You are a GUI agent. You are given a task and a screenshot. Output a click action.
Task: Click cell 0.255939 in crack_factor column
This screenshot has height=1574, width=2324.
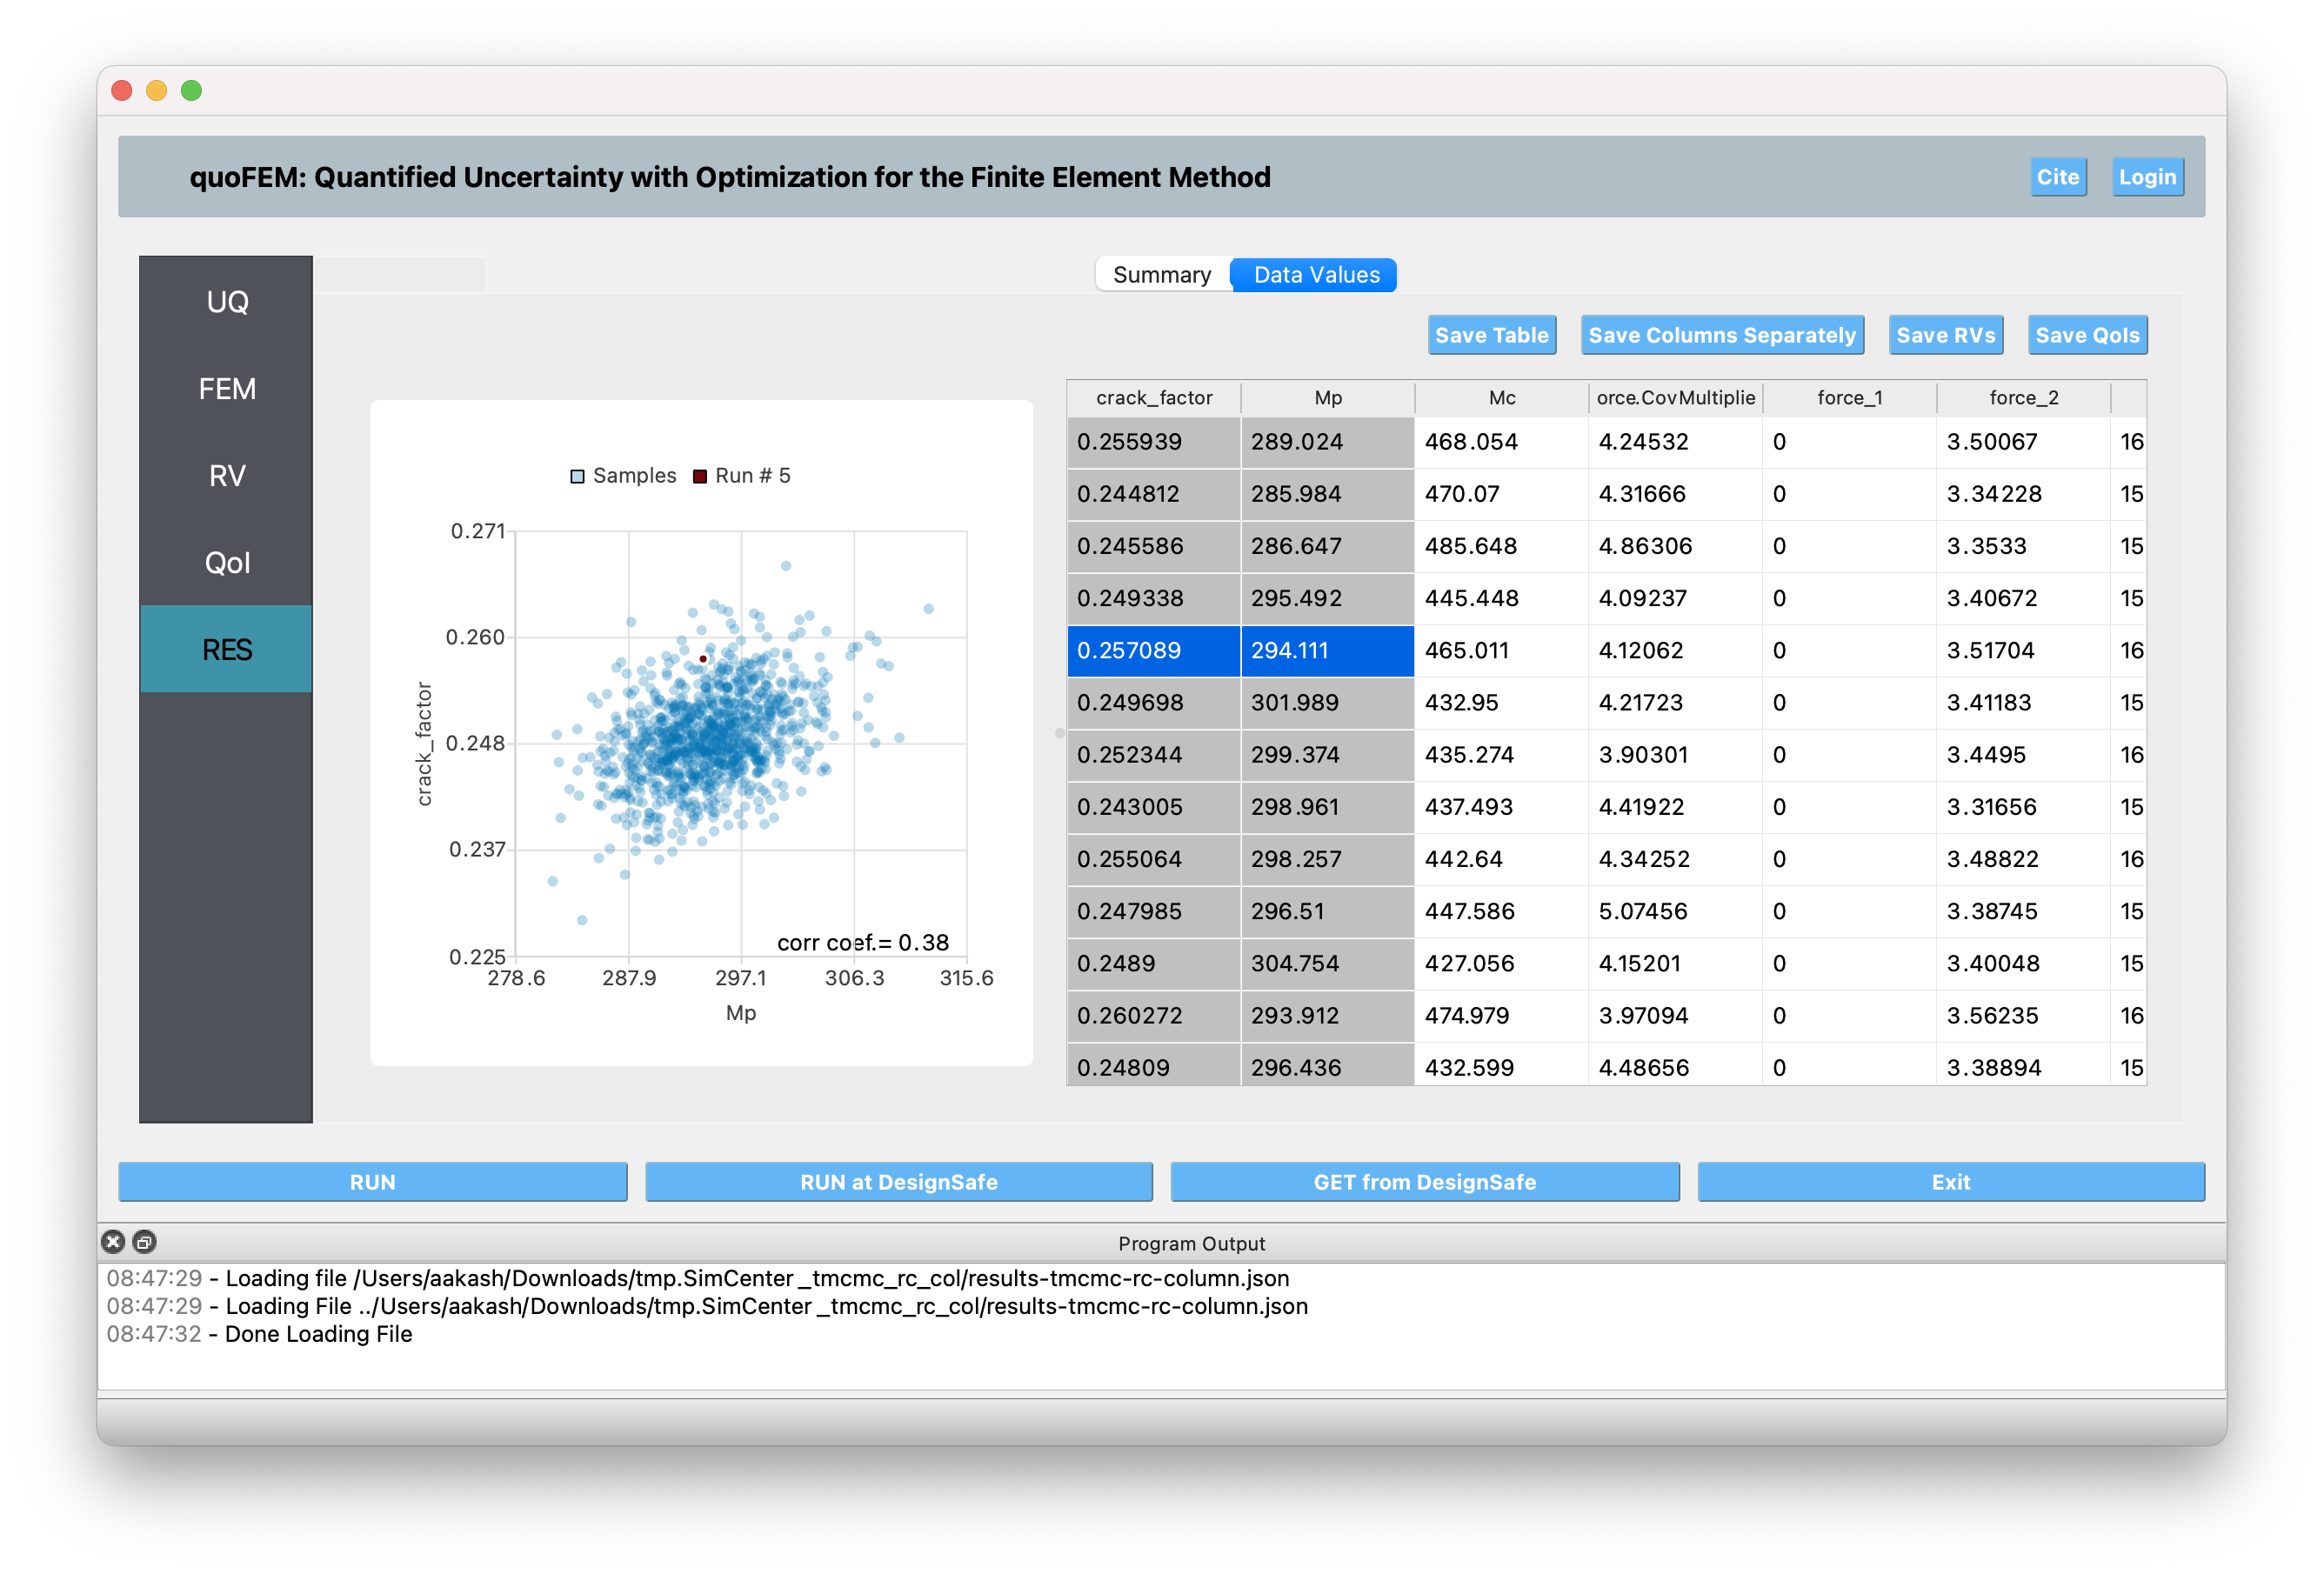[1154, 442]
